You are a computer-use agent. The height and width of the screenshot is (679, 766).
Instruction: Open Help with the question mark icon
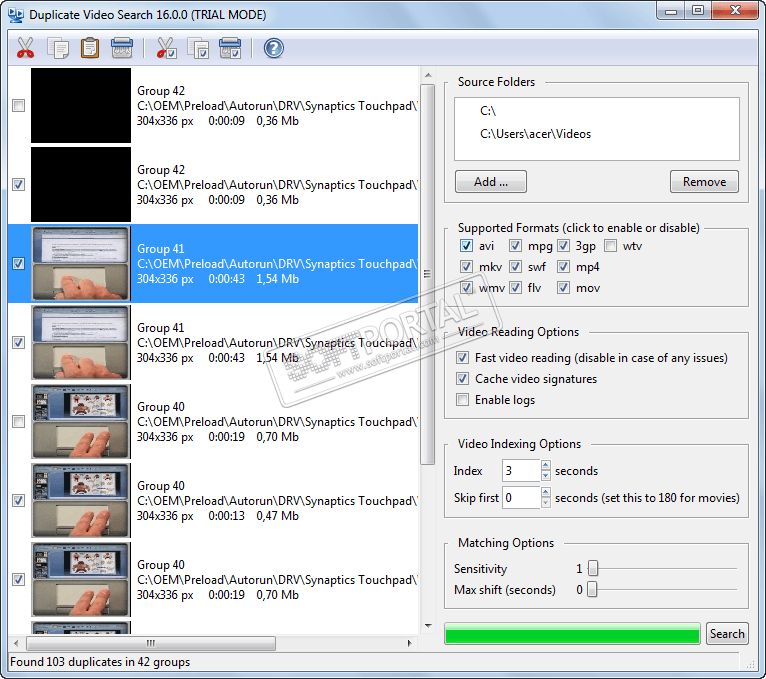click(x=274, y=48)
